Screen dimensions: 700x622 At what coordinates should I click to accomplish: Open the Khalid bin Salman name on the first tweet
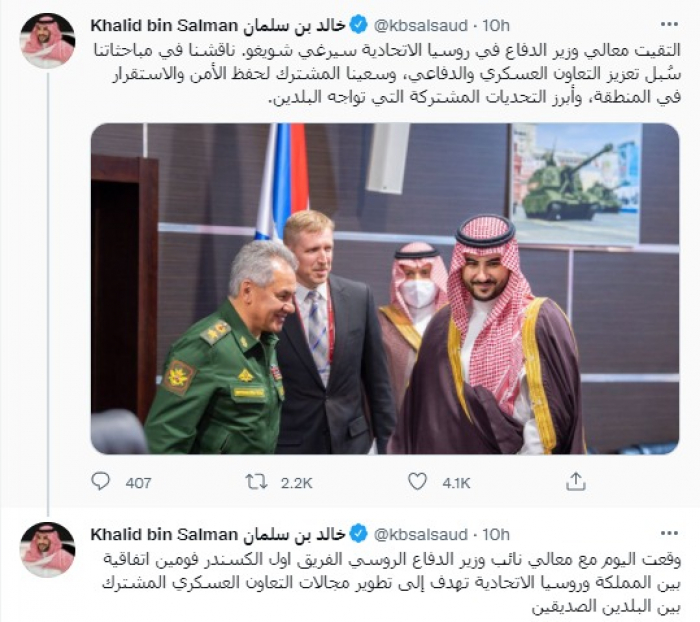click(x=218, y=23)
